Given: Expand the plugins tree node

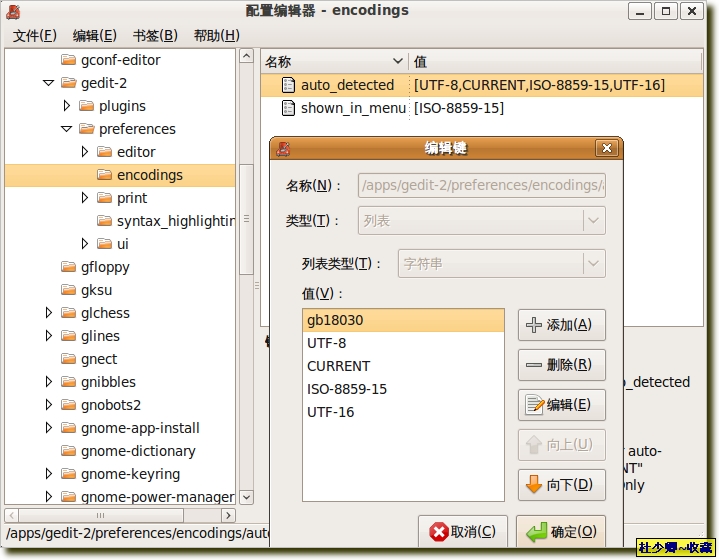Looking at the screenshot, I should pyautogui.click(x=66, y=106).
